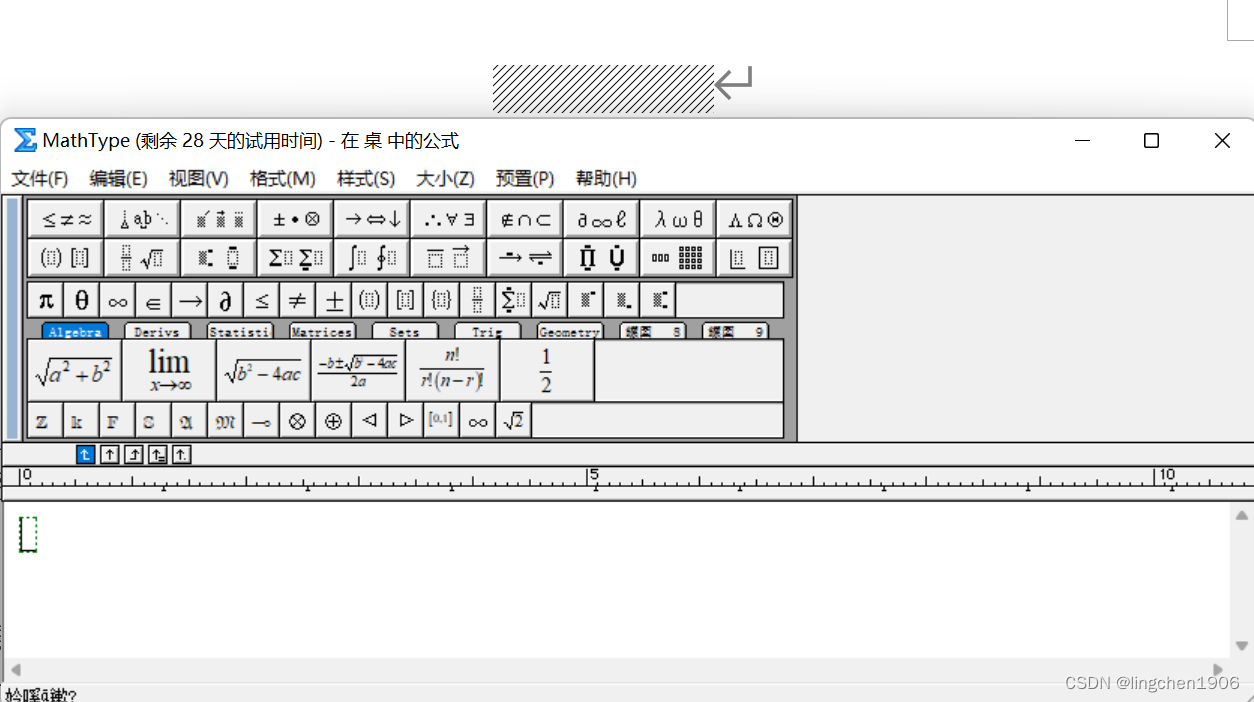Select the right-justified tab stop
1254x702 pixels.
click(134, 455)
